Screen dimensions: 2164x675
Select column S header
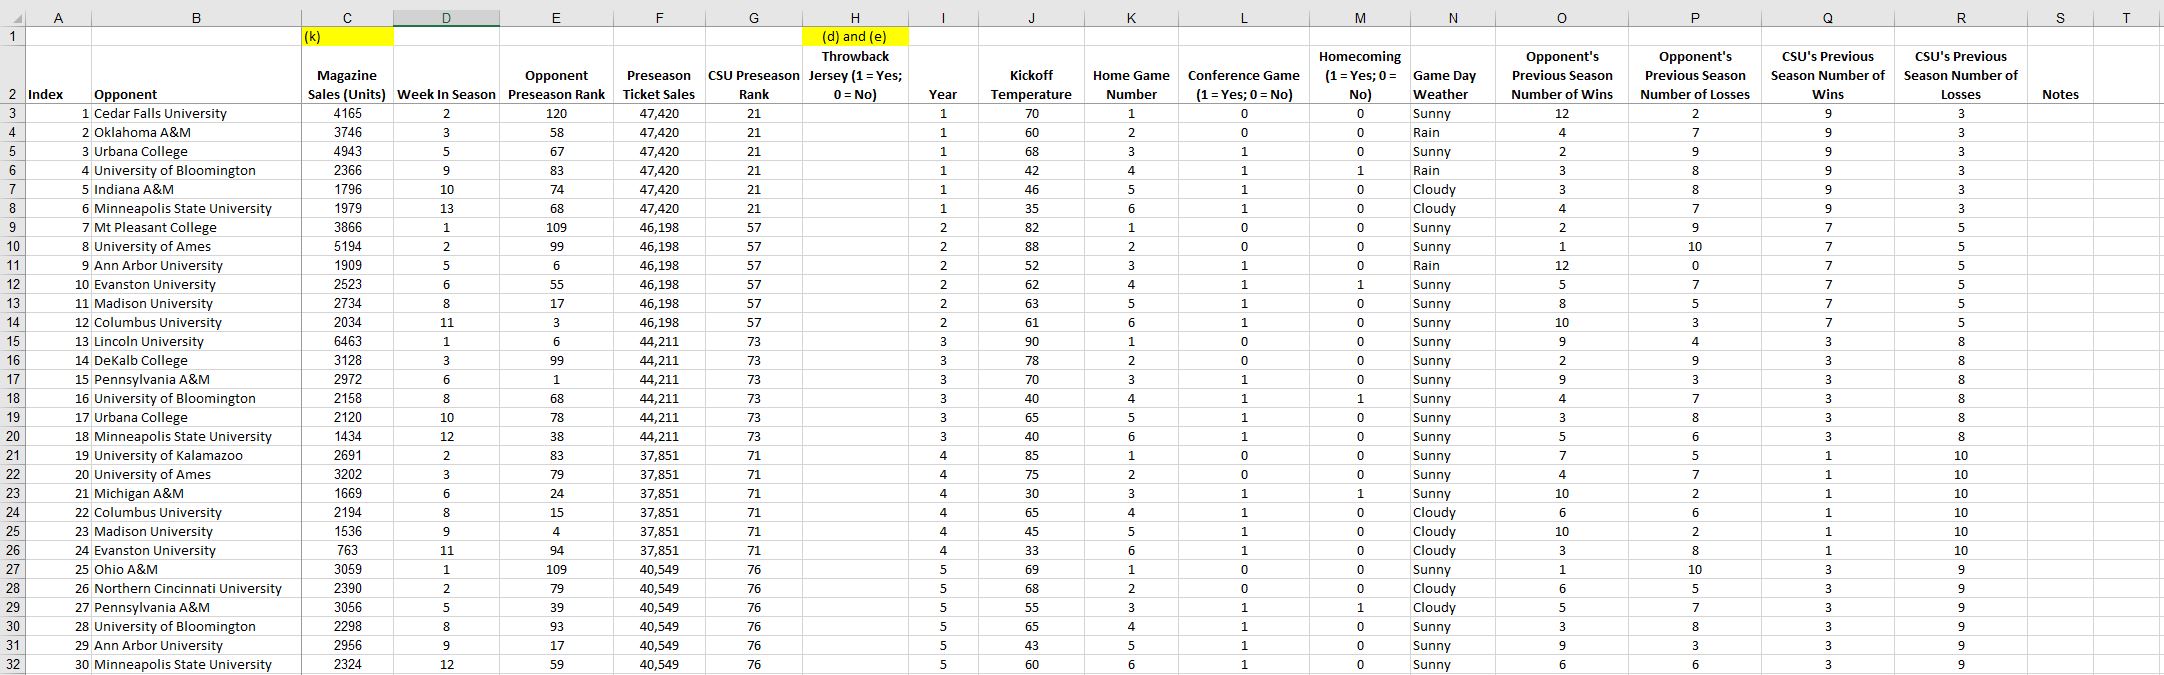pos(2060,17)
